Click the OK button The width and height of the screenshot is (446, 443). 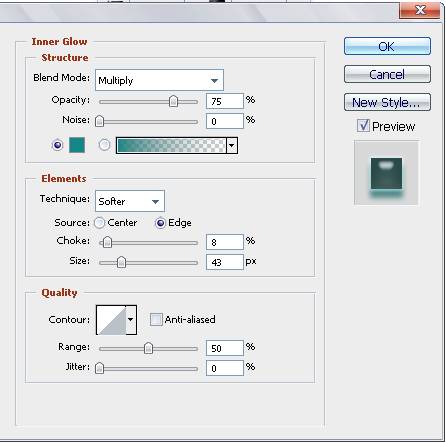(x=387, y=46)
